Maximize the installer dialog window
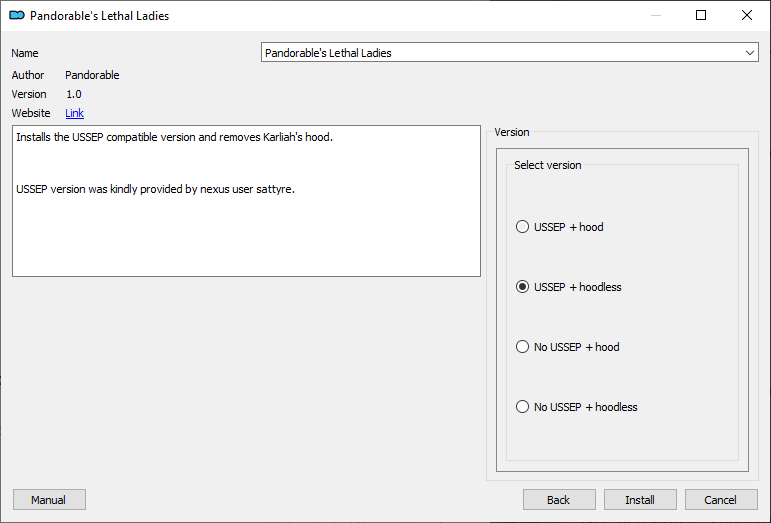The width and height of the screenshot is (771, 523). (701, 15)
